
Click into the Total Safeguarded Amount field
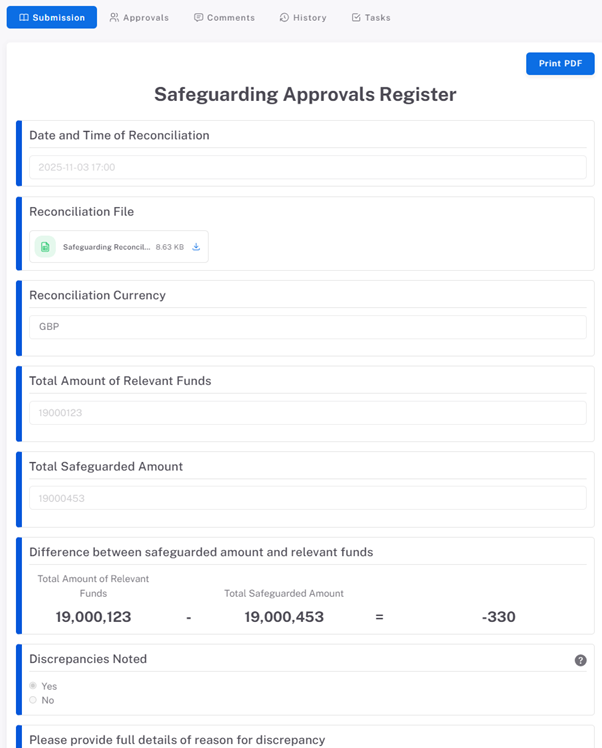tap(307, 498)
